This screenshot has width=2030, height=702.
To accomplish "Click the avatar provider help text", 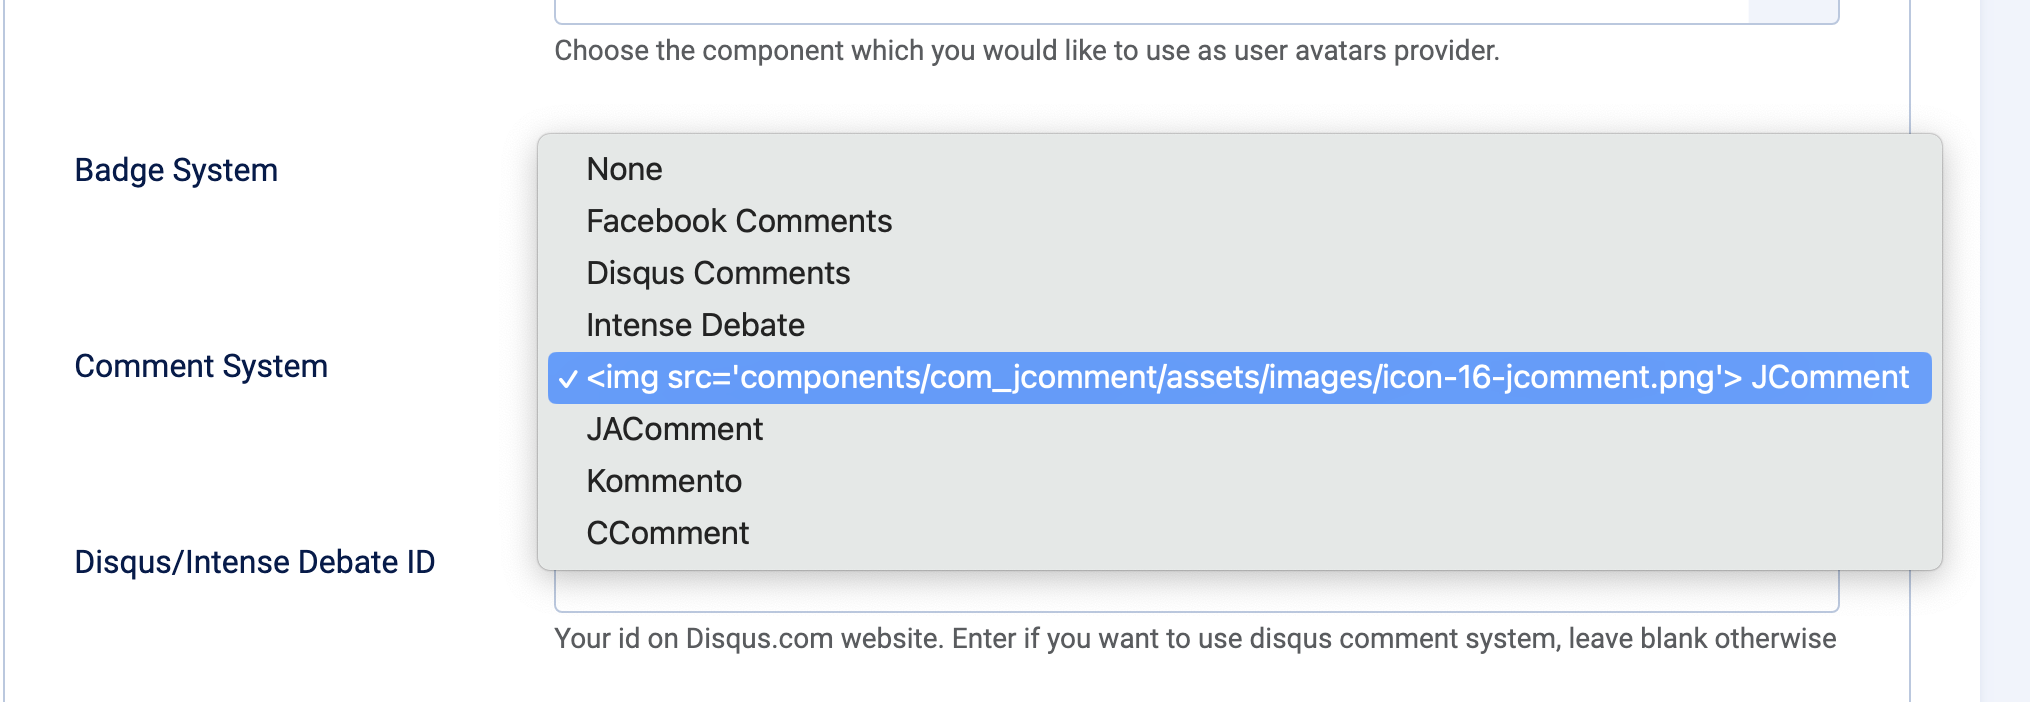I will 1027,51.
